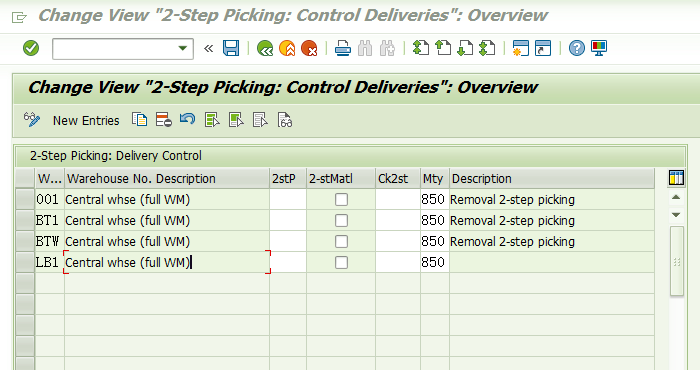Click the Delete row icon in the toolbar
Screen dimensions: 700x370
163,120
